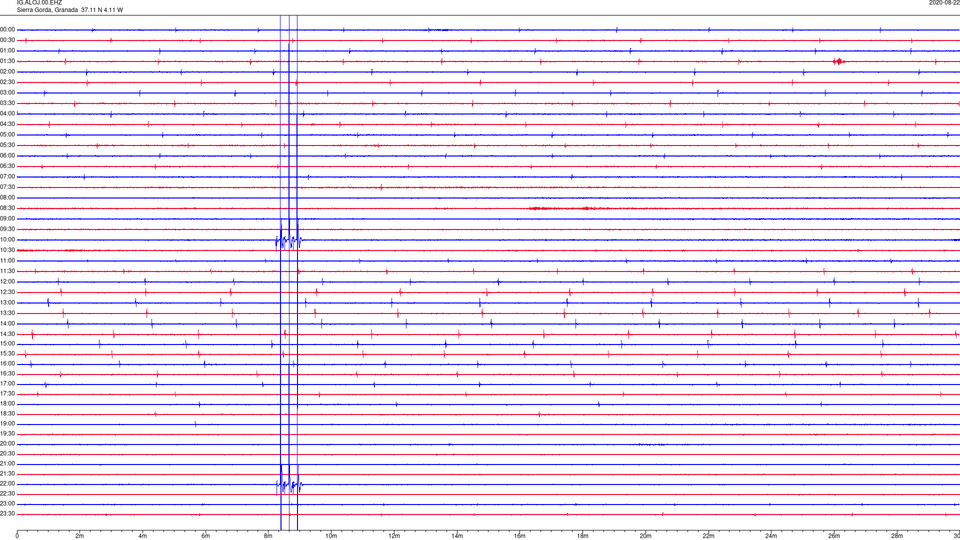Select the 21:00 trace time label

coord(7,463)
